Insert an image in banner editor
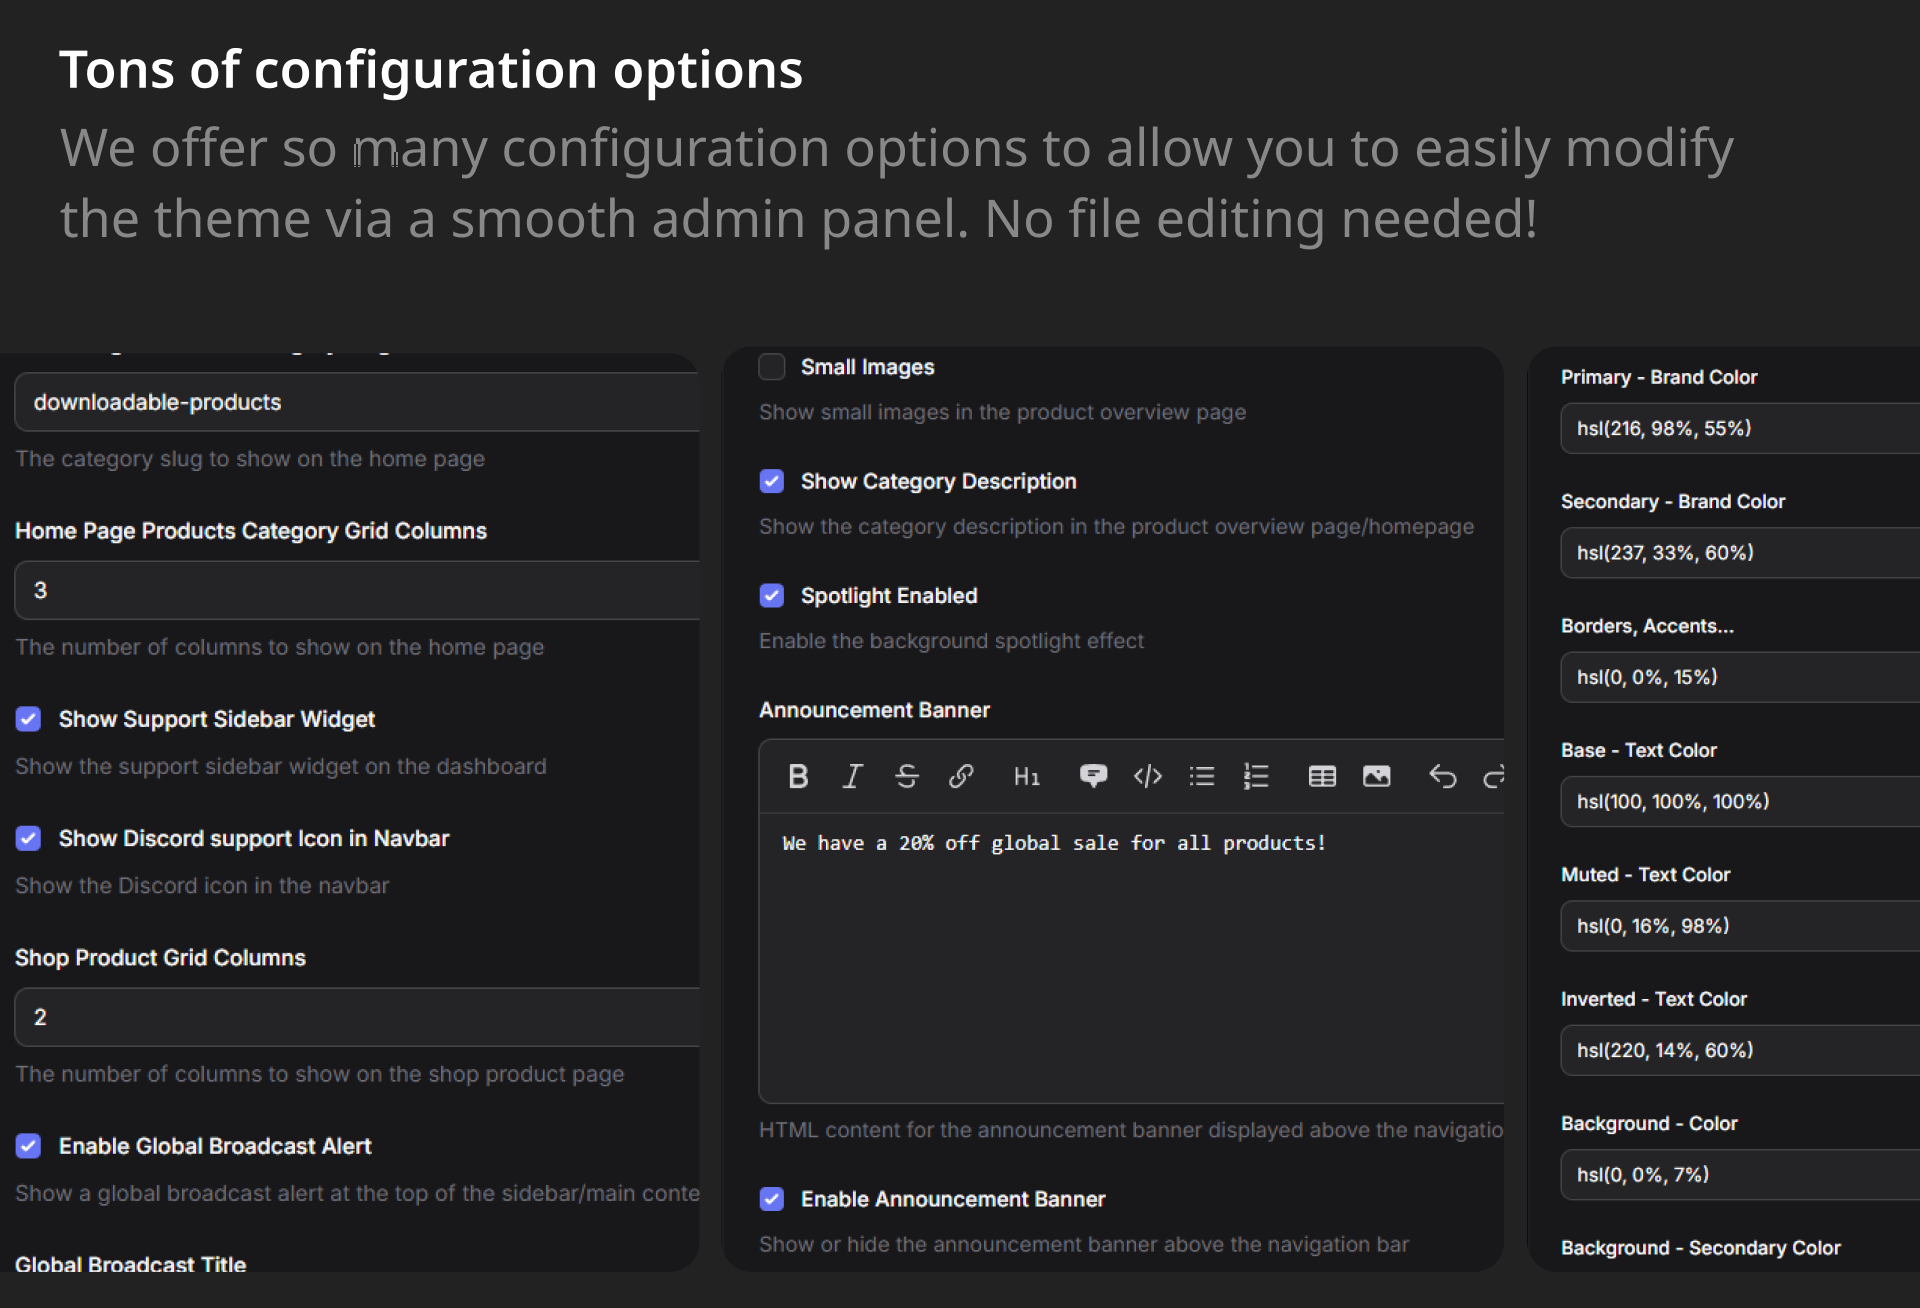This screenshot has height=1308, width=1920. tap(1376, 776)
